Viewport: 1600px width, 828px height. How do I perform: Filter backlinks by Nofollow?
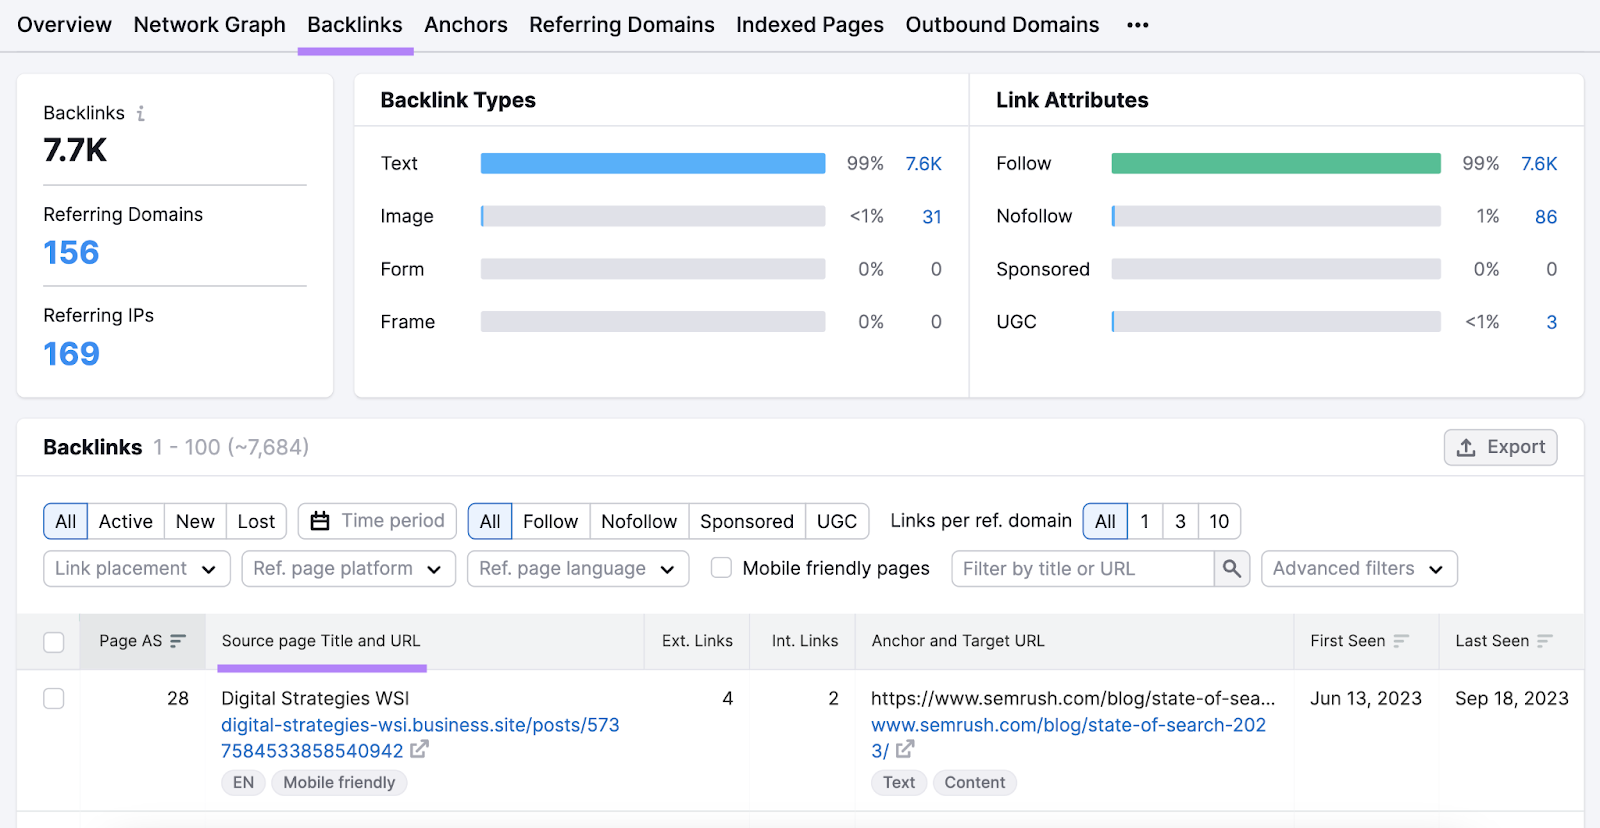(638, 521)
